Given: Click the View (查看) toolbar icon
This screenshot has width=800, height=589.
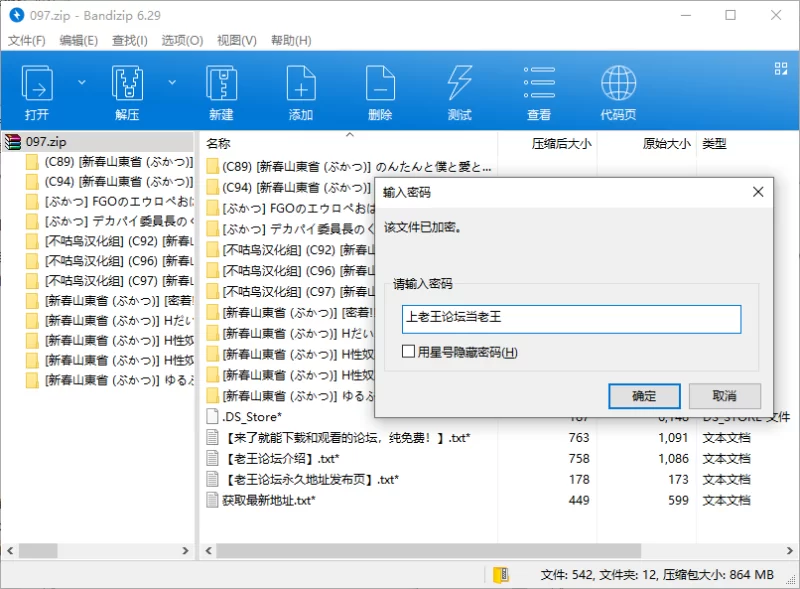Looking at the screenshot, I should pos(539,90).
